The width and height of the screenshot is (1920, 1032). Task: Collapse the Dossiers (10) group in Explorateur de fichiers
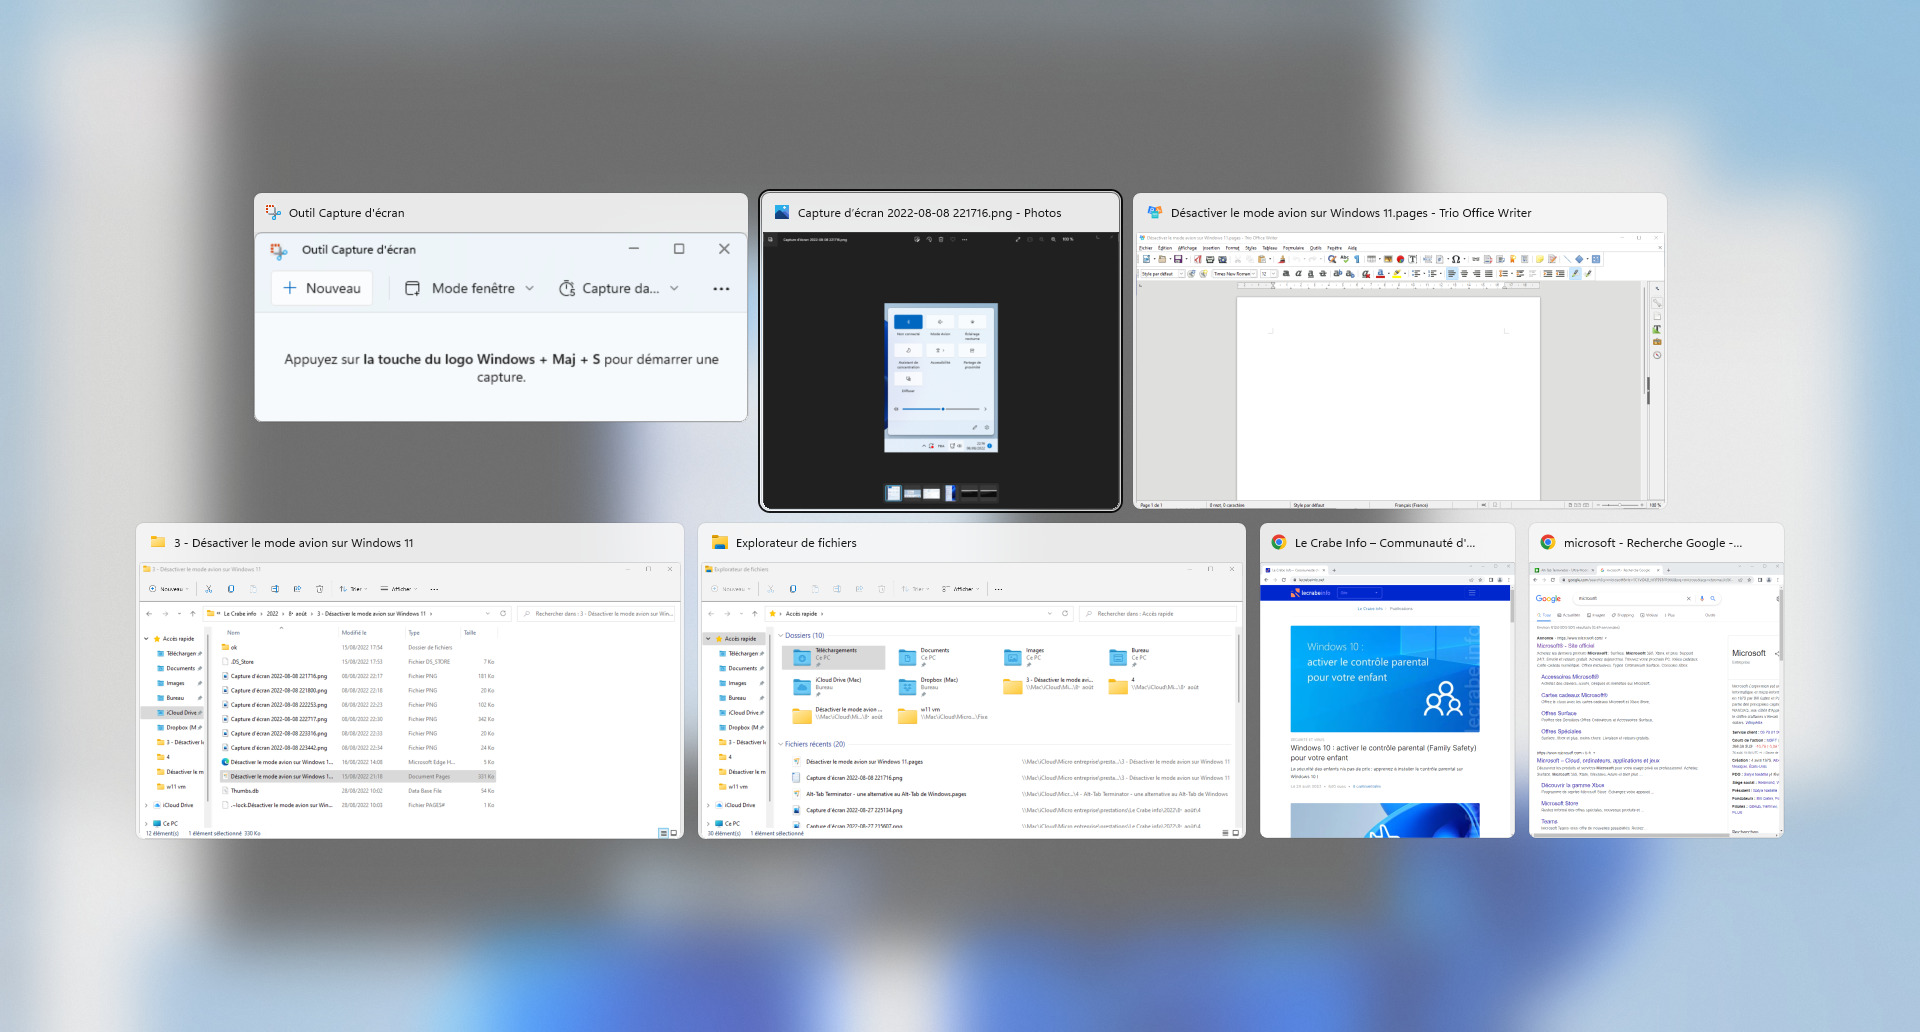click(x=781, y=636)
